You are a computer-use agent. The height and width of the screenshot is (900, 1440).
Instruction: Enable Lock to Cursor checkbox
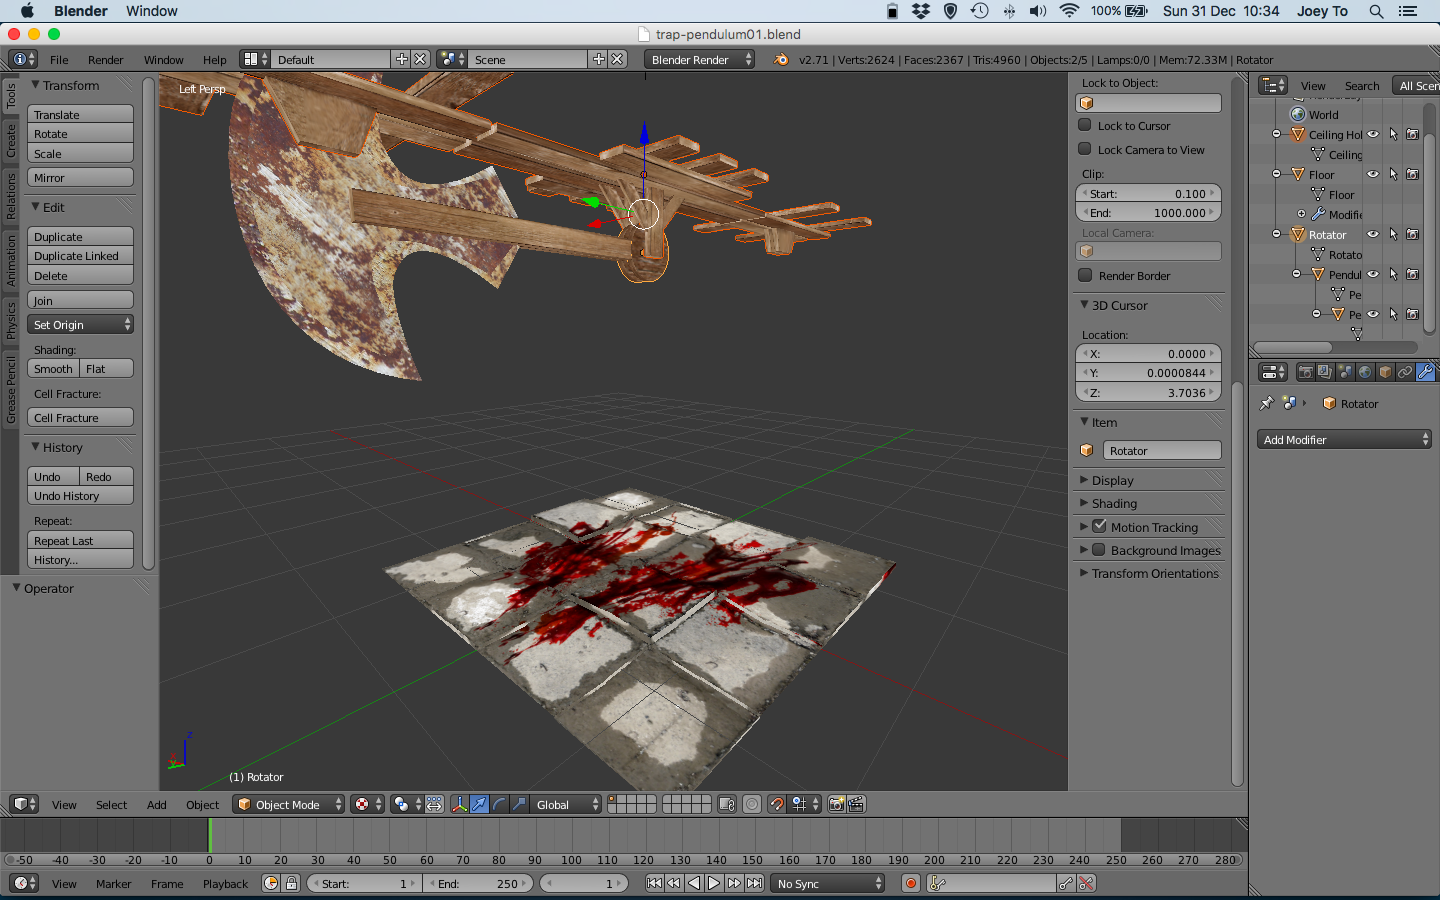[1085, 125]
